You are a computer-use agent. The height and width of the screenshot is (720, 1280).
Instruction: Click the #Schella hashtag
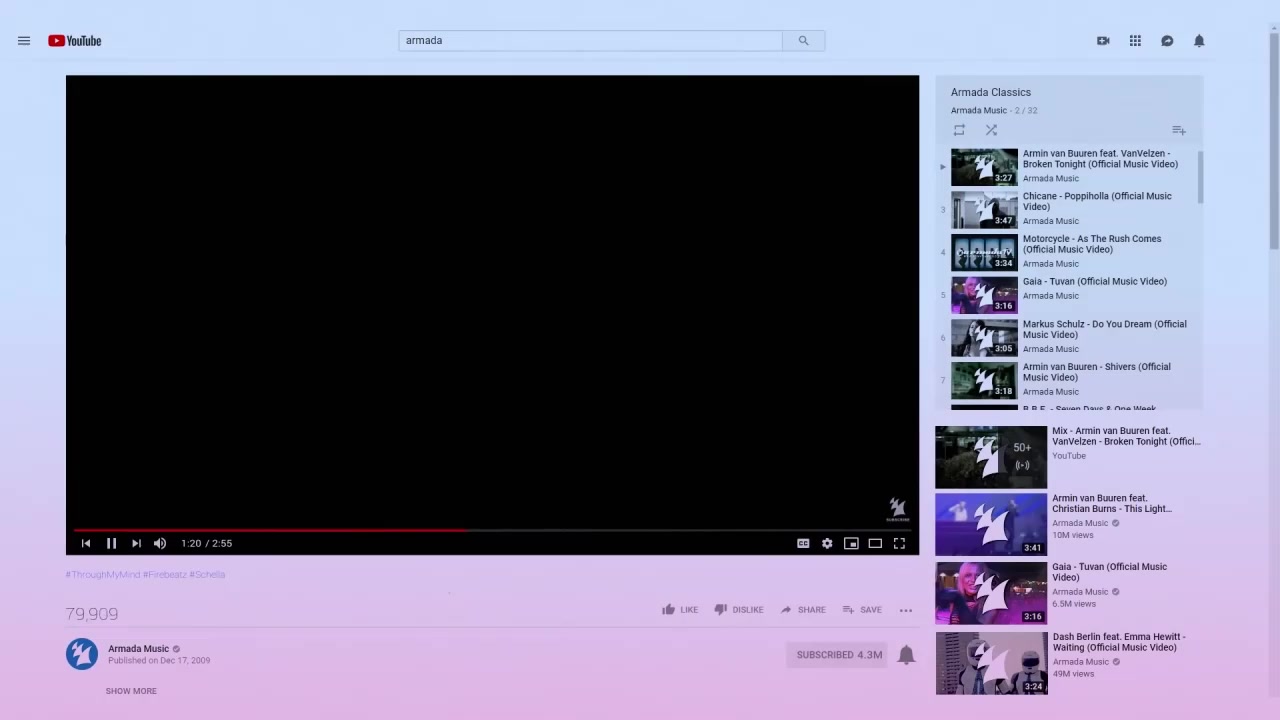click(207, 575)
